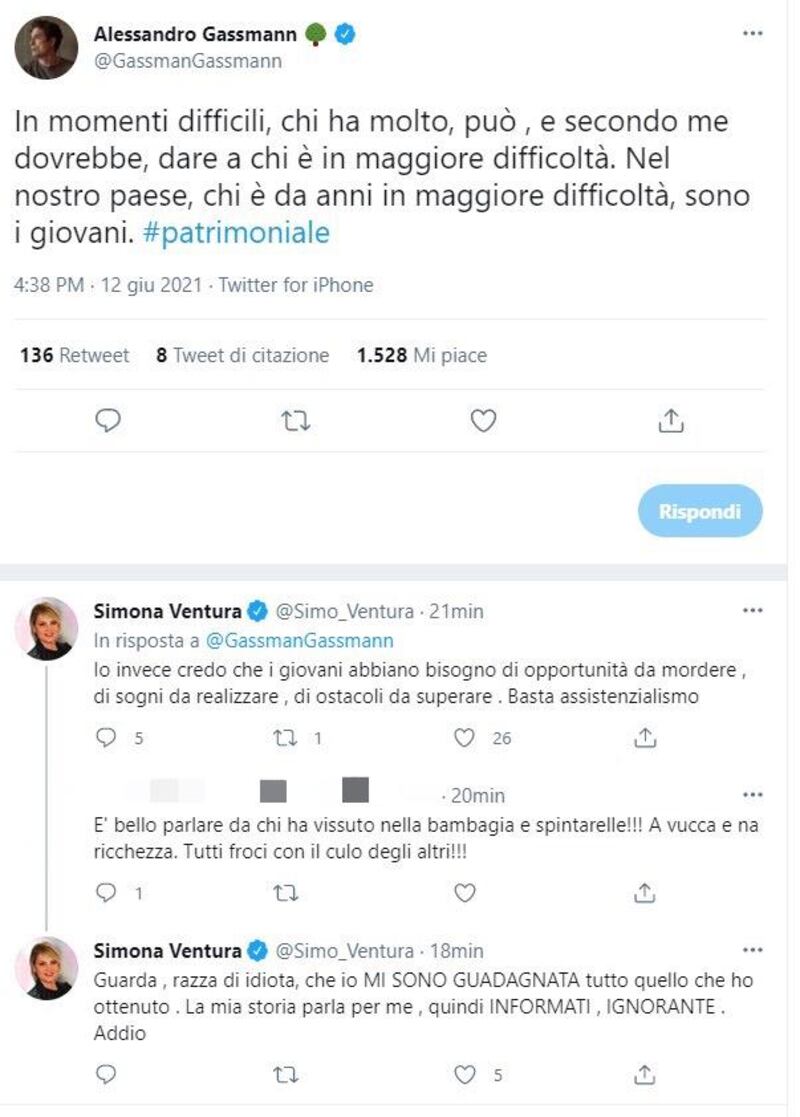Click reply icon under Gassmann's main tweet
800x1117 pixels.
tap(108, 421)
